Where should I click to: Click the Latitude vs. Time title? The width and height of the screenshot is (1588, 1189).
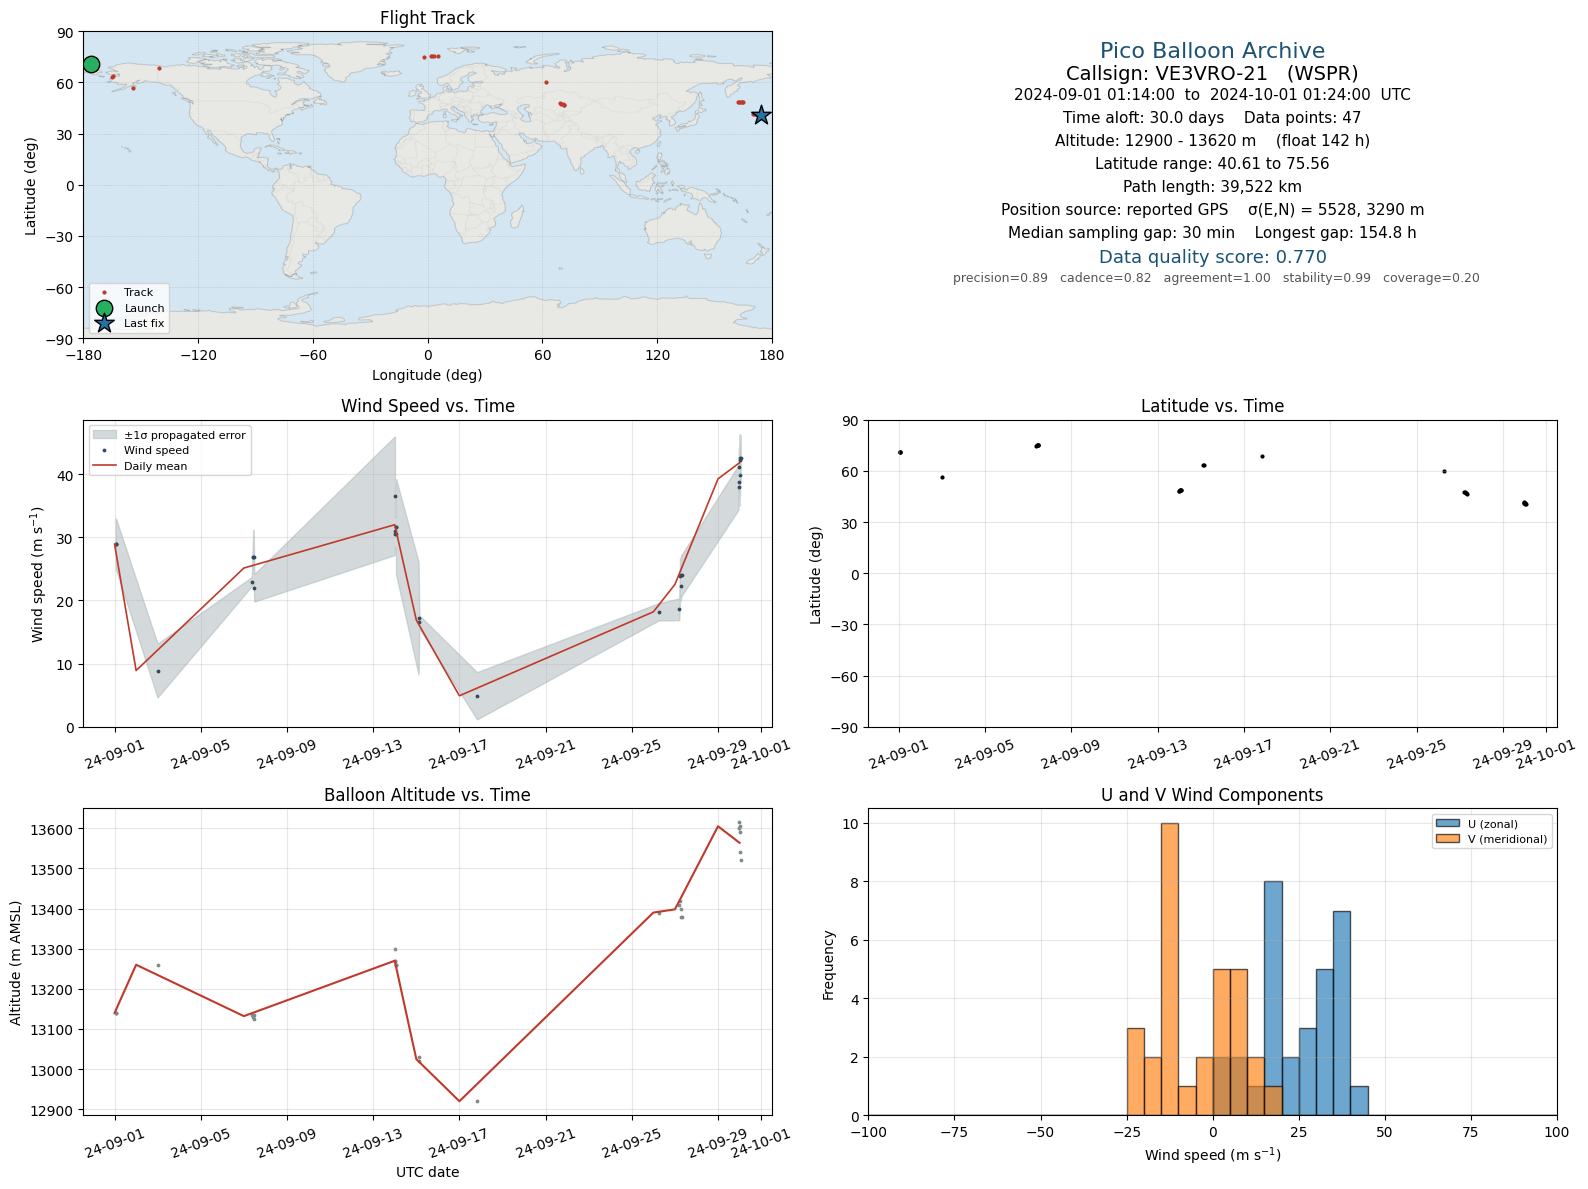tap(1212, 406)
